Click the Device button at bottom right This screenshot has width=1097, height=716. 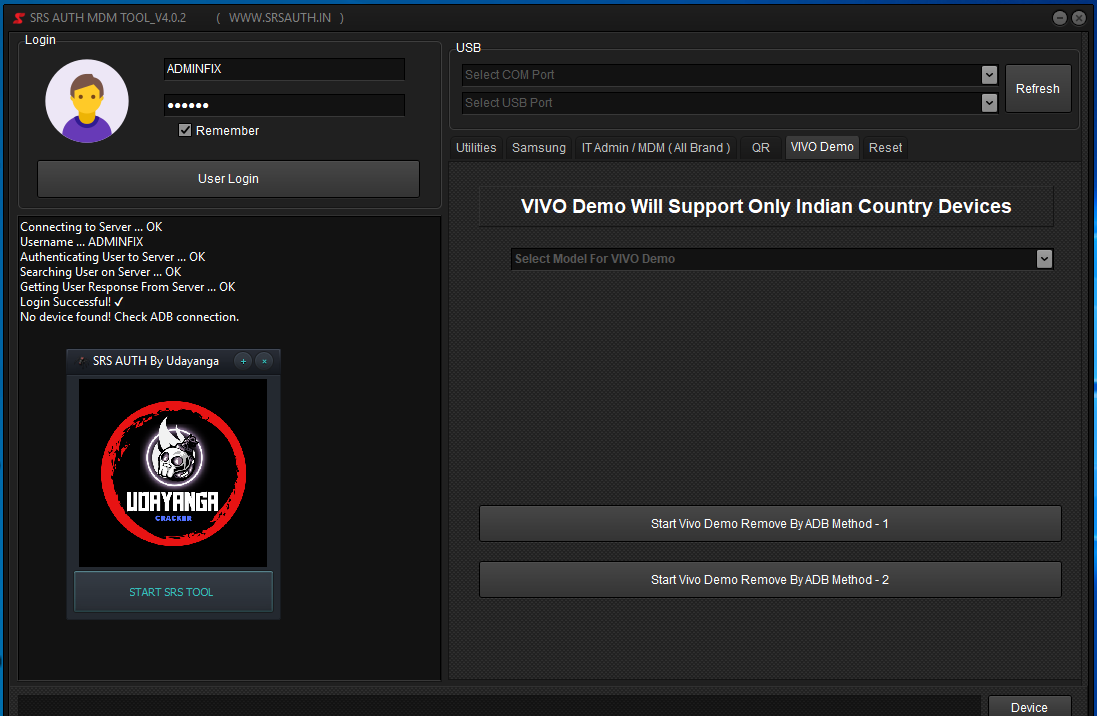tap(1029, 707)
